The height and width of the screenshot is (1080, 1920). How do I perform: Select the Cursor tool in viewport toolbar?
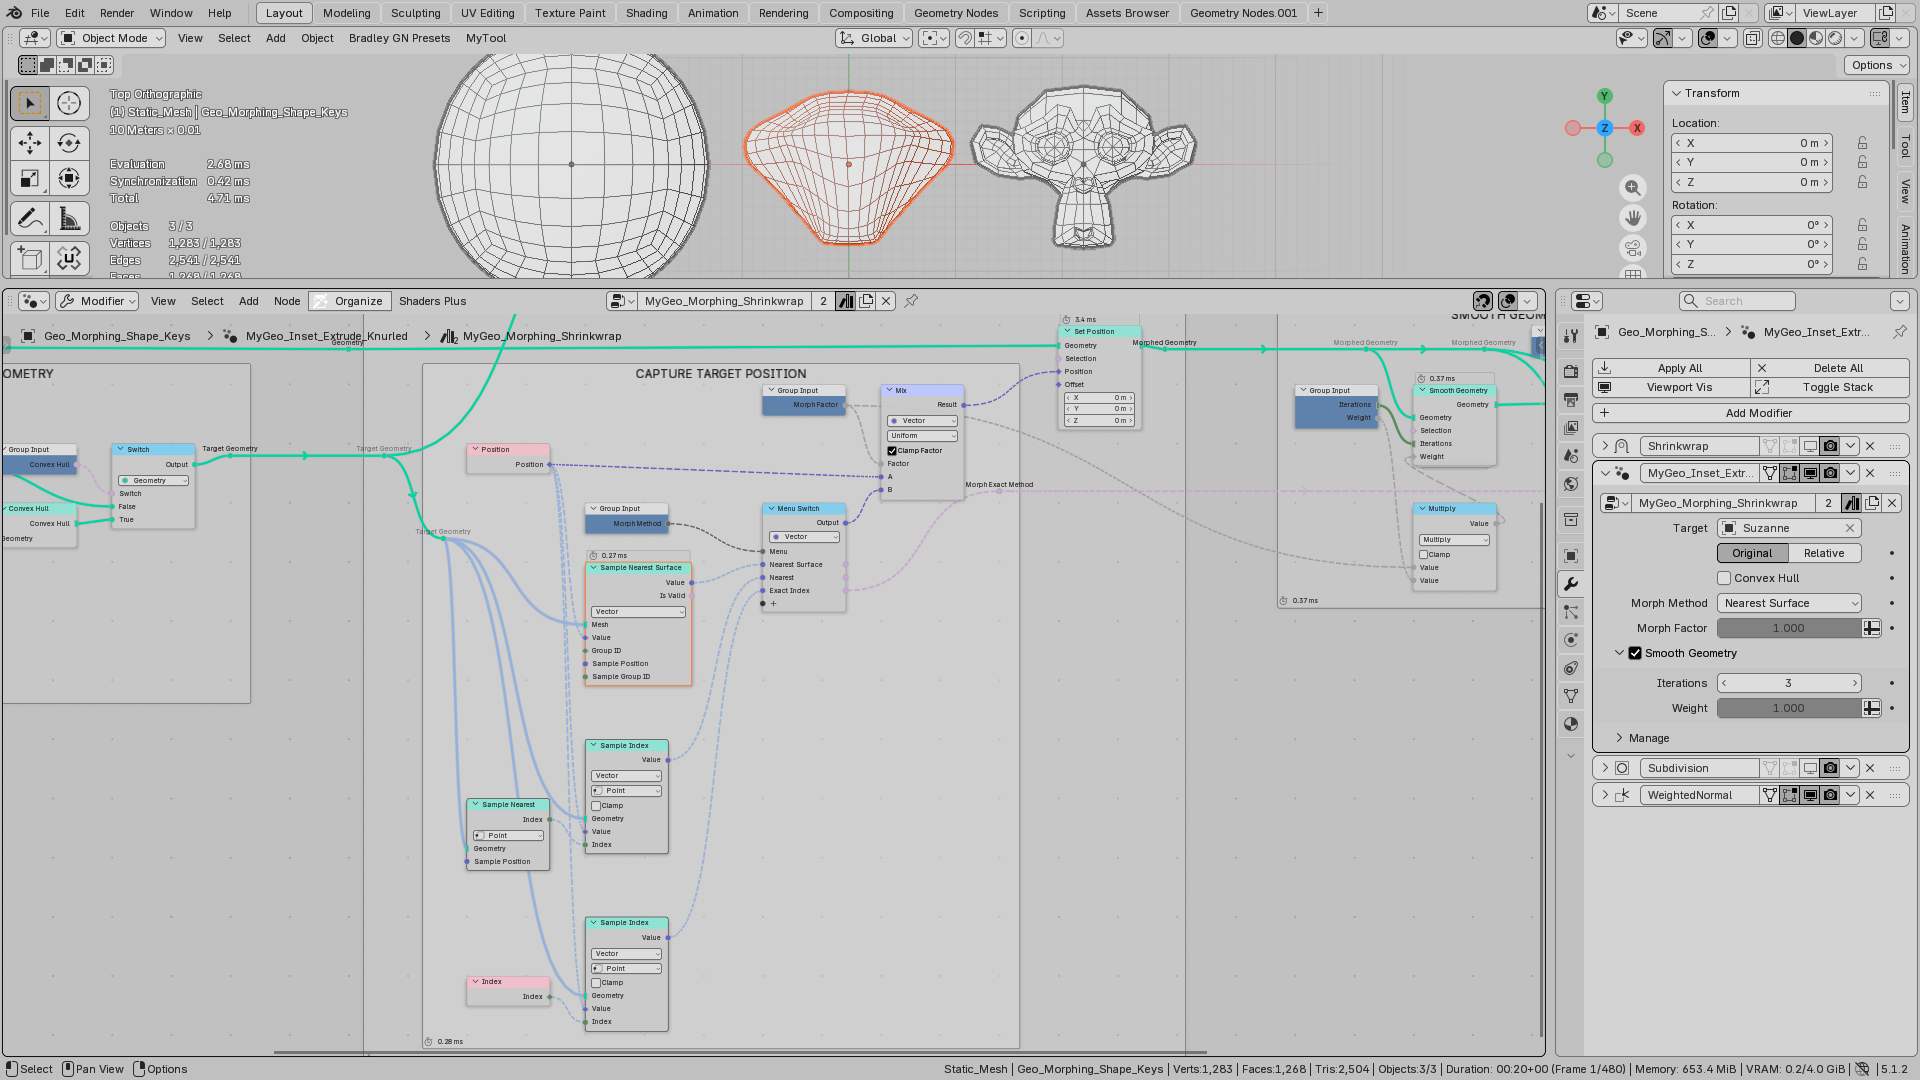coord(69,103)
